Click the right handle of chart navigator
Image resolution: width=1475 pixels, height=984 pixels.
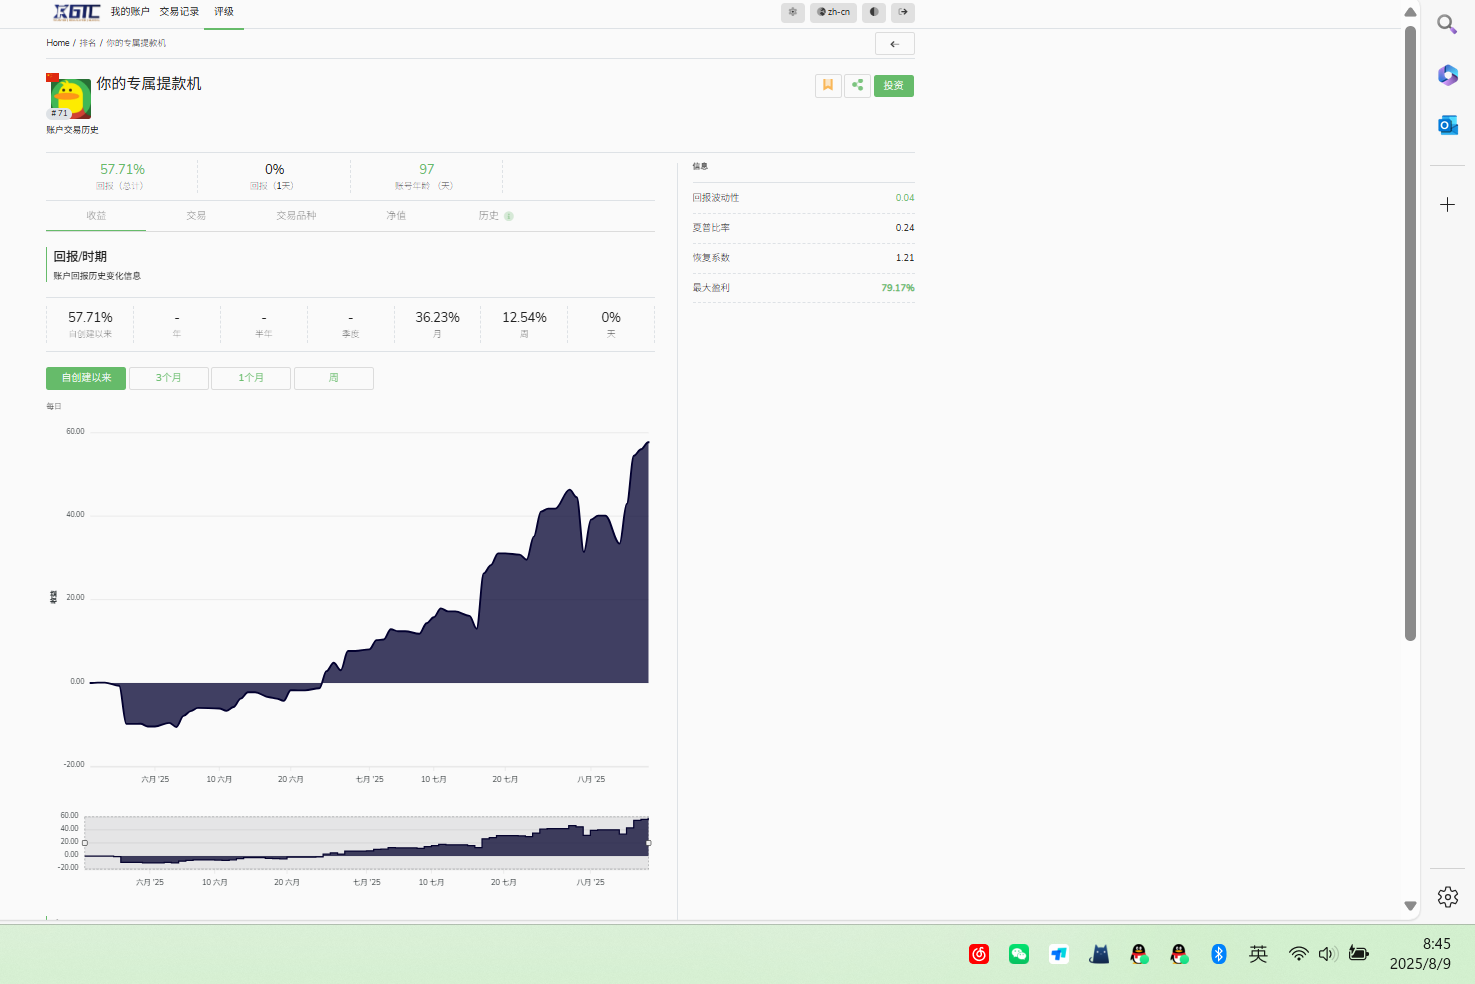pos(648,843)
